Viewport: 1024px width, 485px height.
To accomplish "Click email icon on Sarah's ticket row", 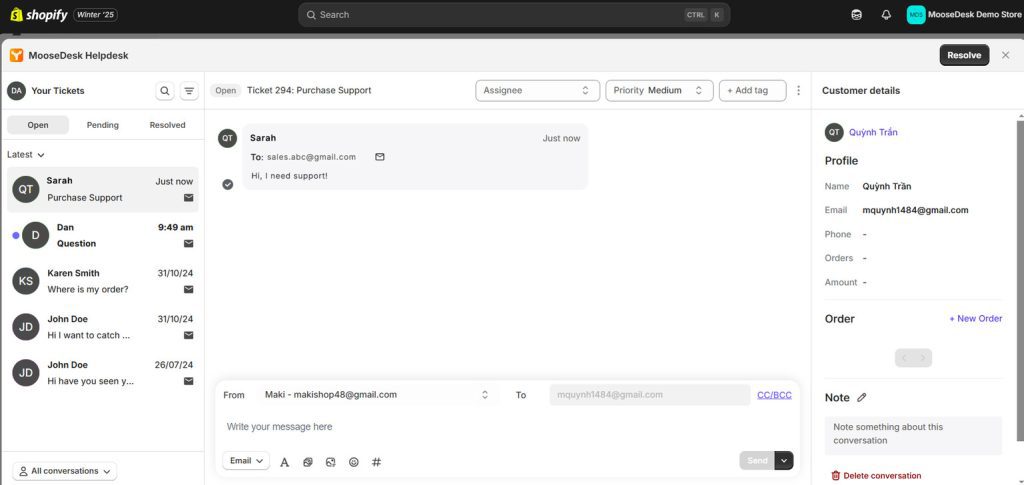I will [x=188, y=198].
